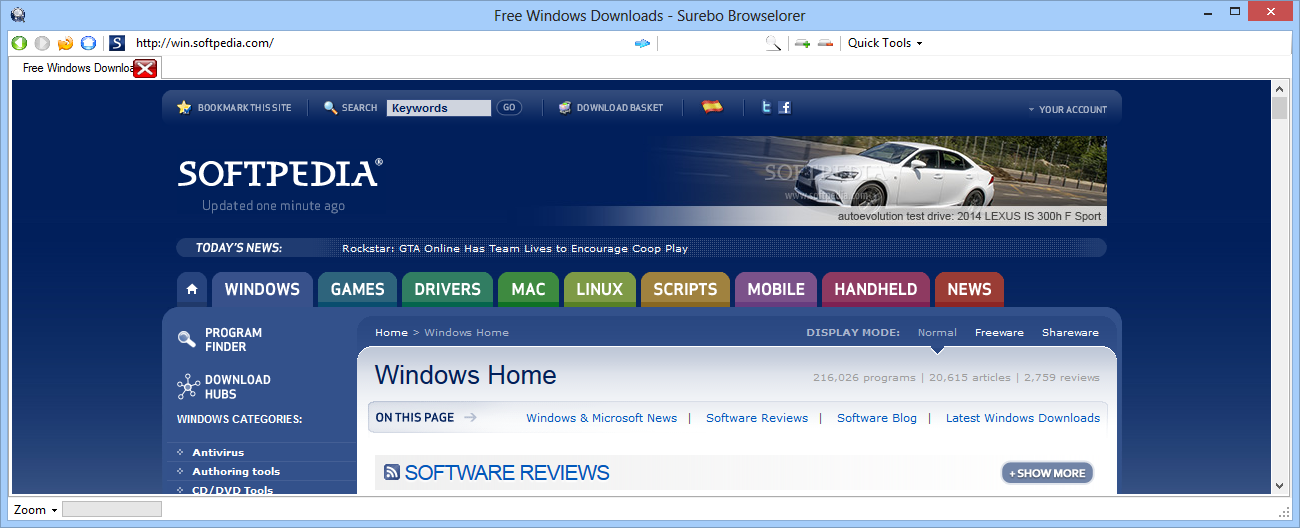This screenshot has height=528, width=1300.
Task: Click the blue Go arrow beside address bar
Action: pos(643,43)
